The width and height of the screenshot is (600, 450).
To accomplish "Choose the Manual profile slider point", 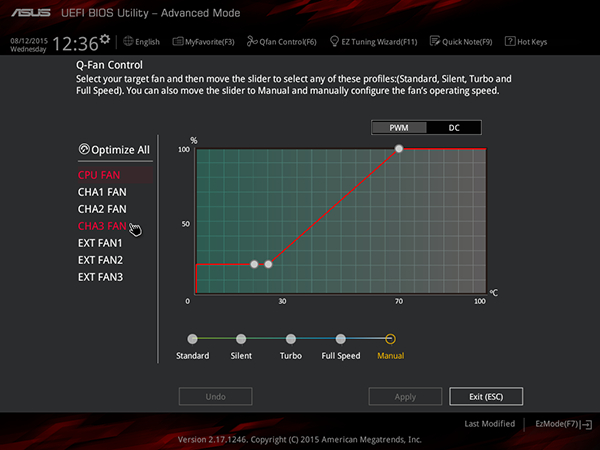I will 390,339.
